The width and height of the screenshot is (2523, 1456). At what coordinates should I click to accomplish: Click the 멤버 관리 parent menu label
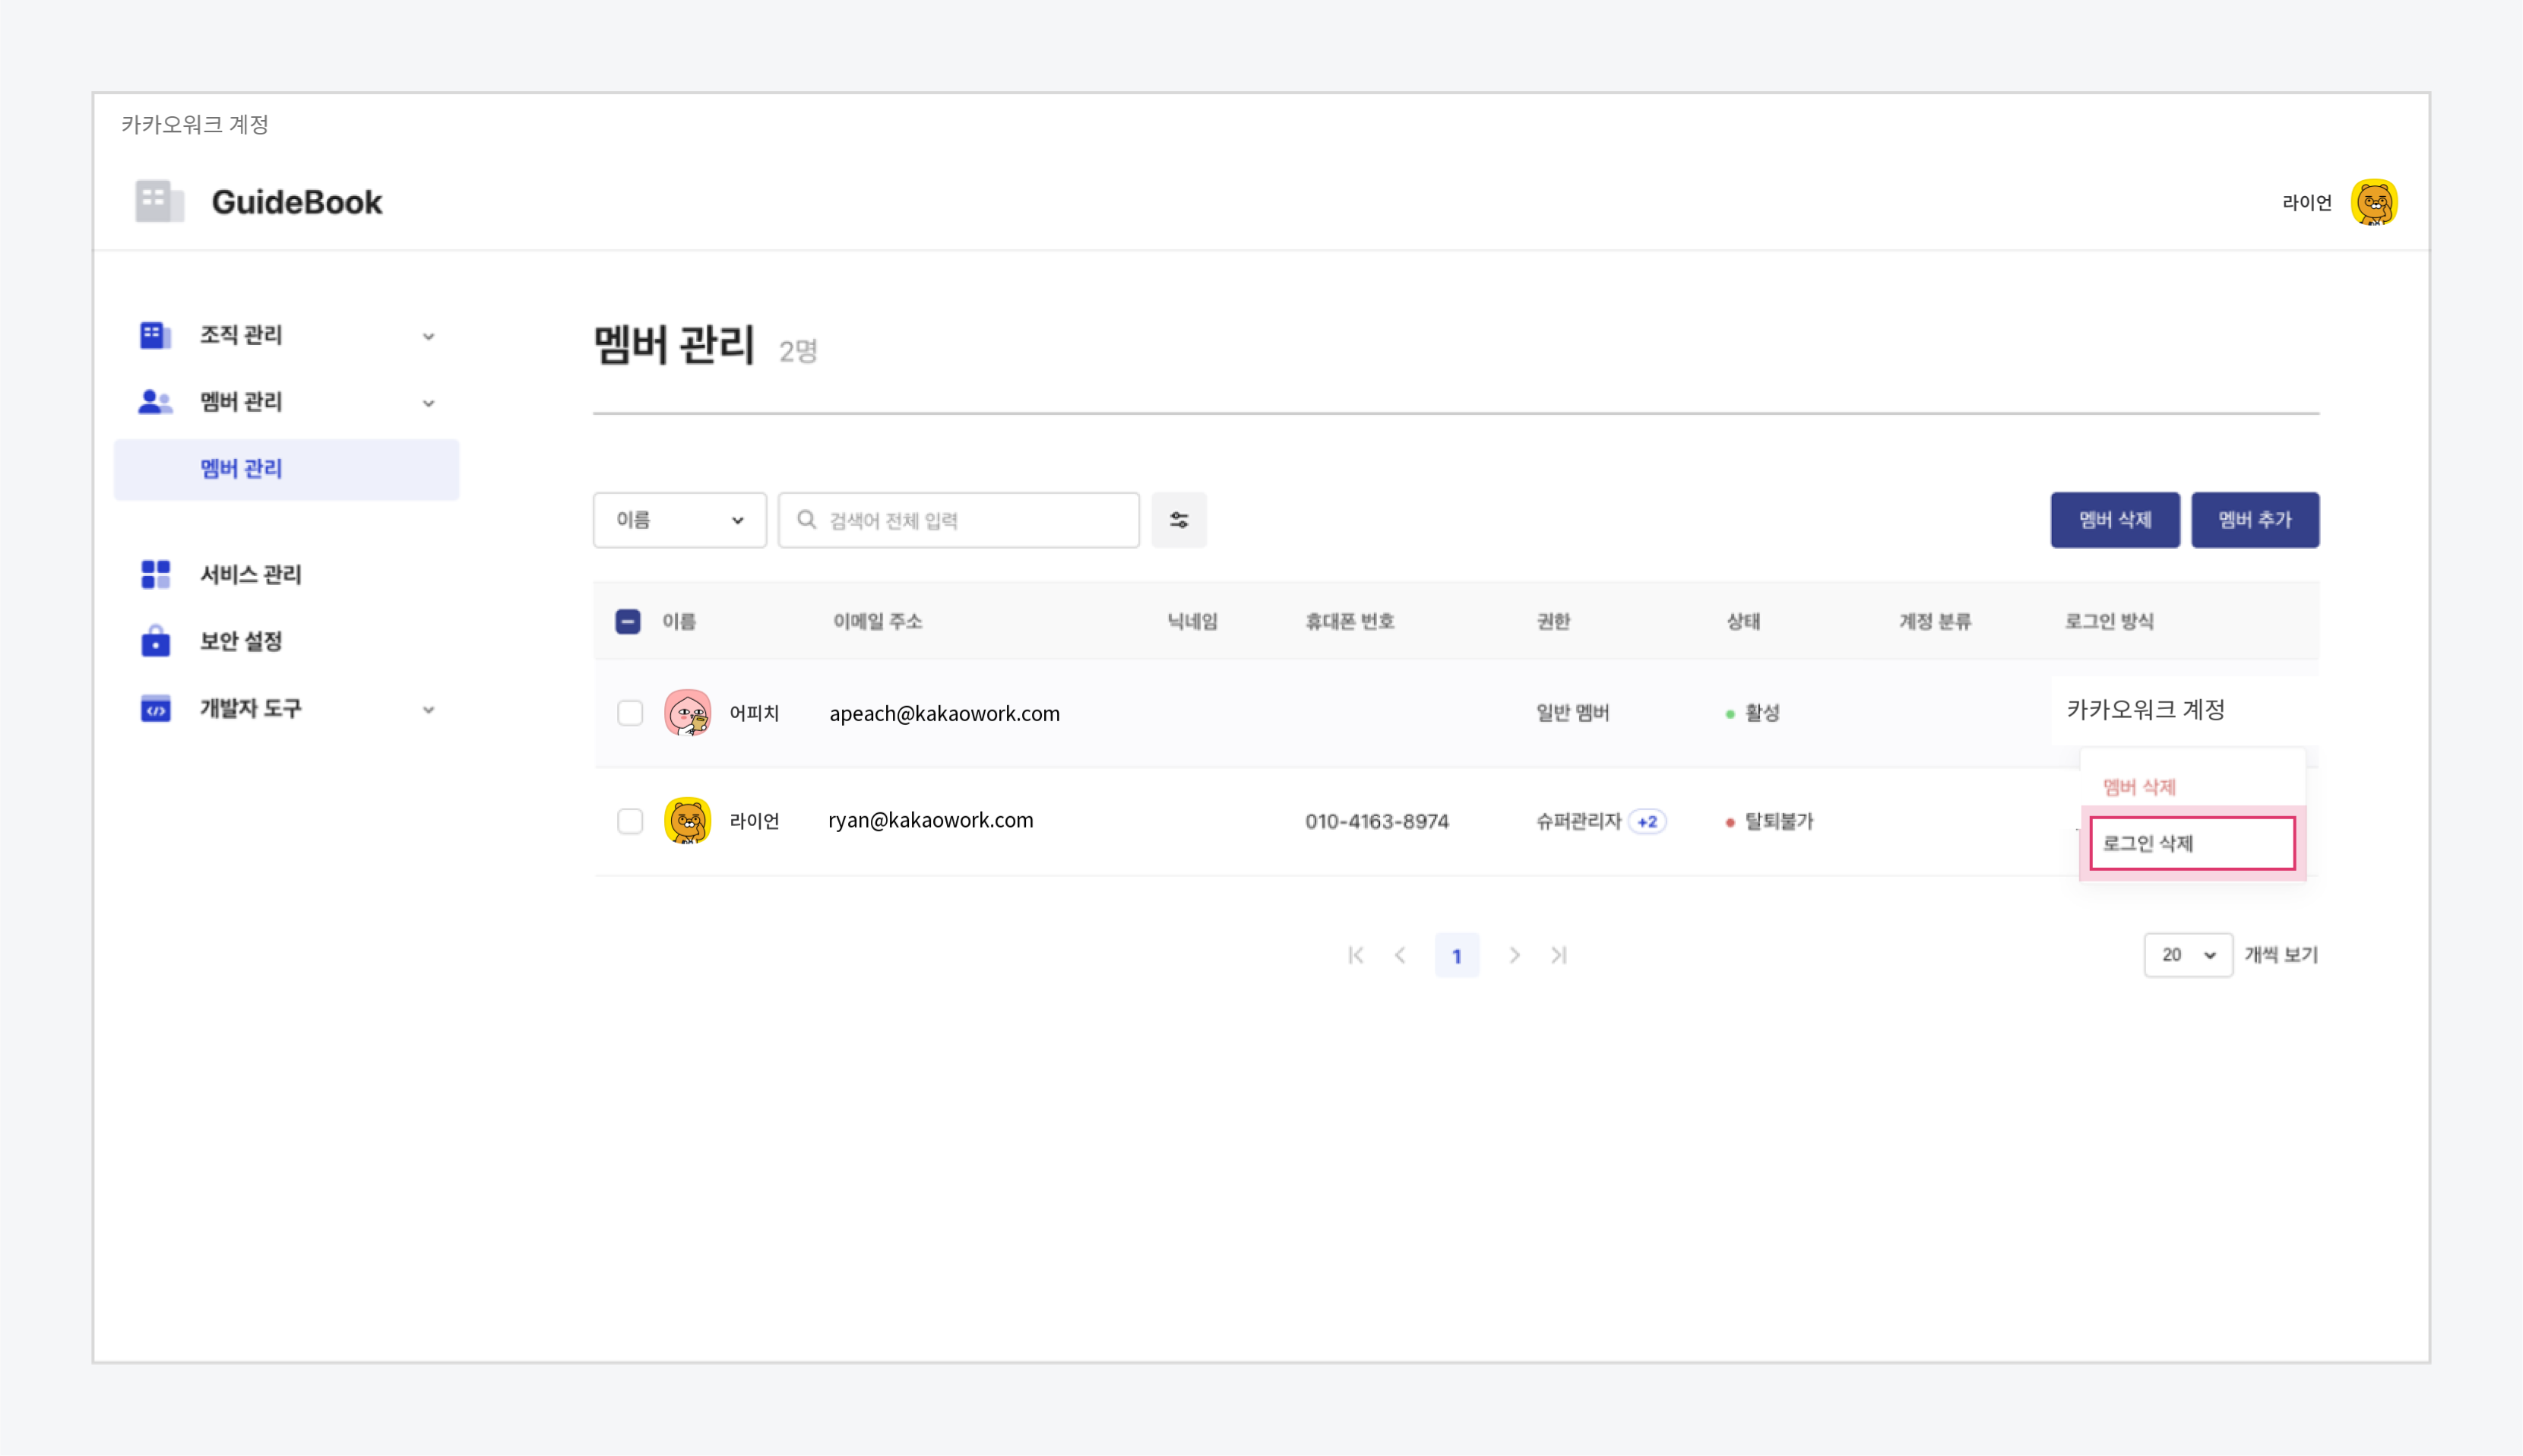241,402
